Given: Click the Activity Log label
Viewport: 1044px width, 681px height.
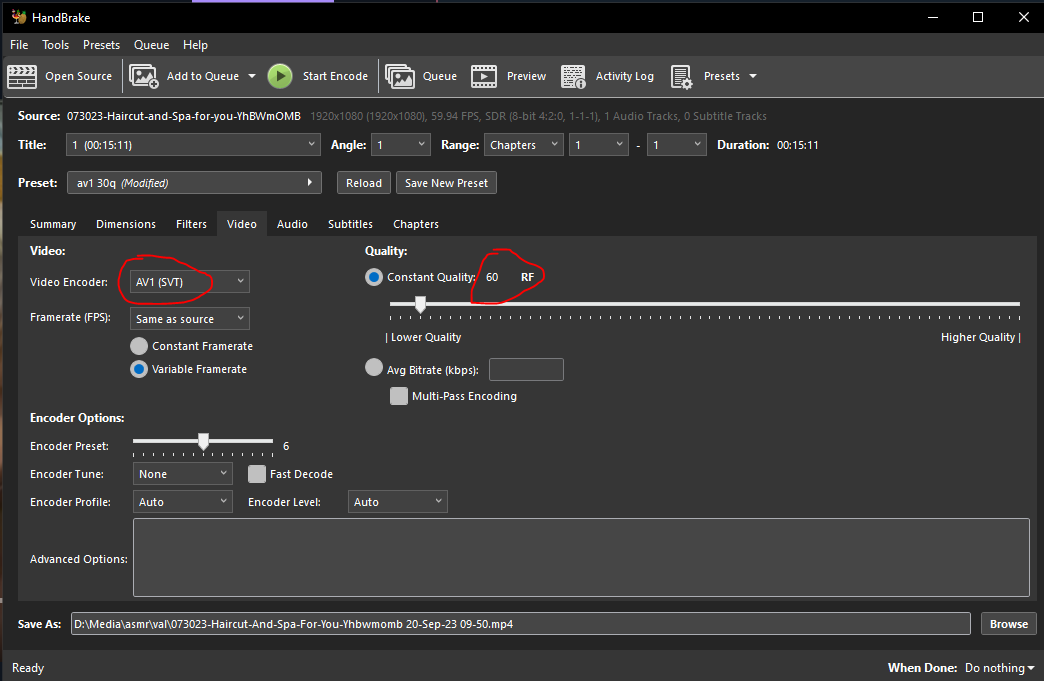Looking at the screenshot, I should 625,76.
